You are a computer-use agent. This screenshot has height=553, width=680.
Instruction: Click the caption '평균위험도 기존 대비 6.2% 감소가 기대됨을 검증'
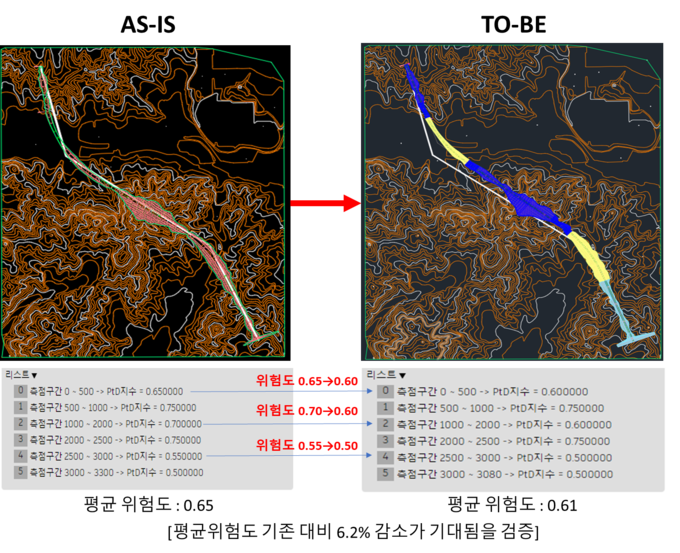pyautogui.click(x=353, y=531)
